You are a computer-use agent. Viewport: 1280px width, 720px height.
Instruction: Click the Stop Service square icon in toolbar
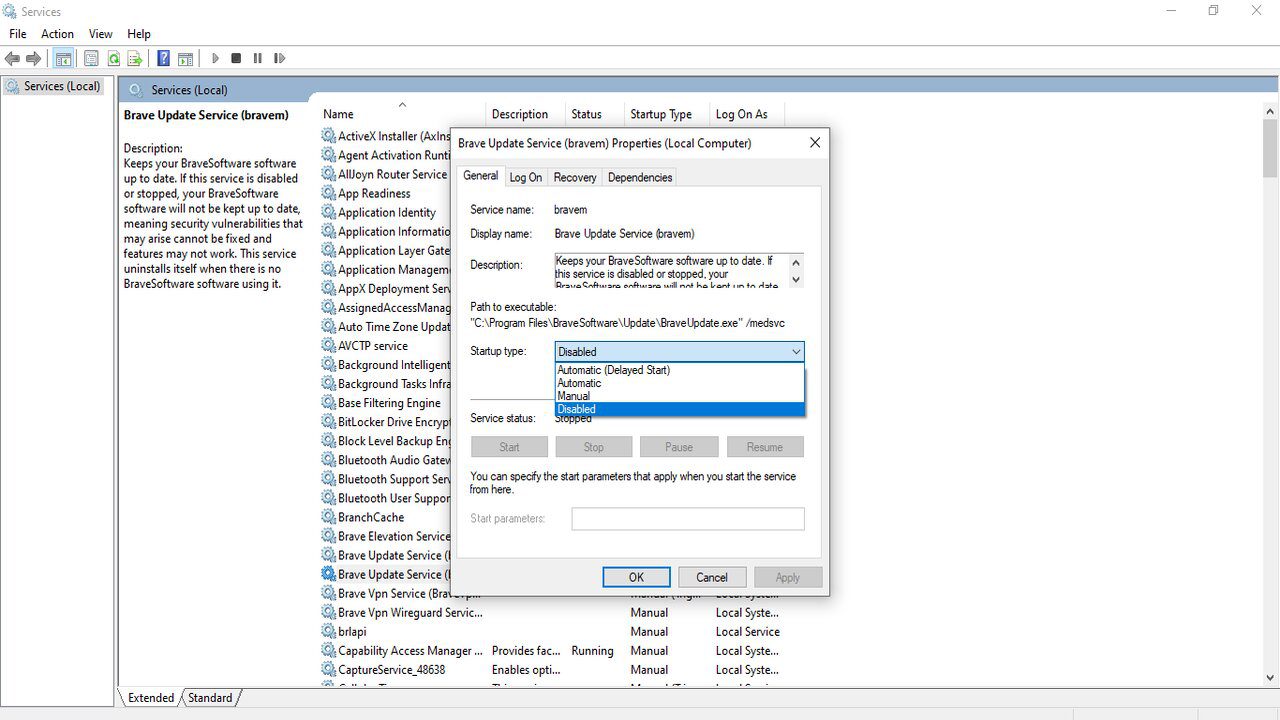[x=236, y=59]
